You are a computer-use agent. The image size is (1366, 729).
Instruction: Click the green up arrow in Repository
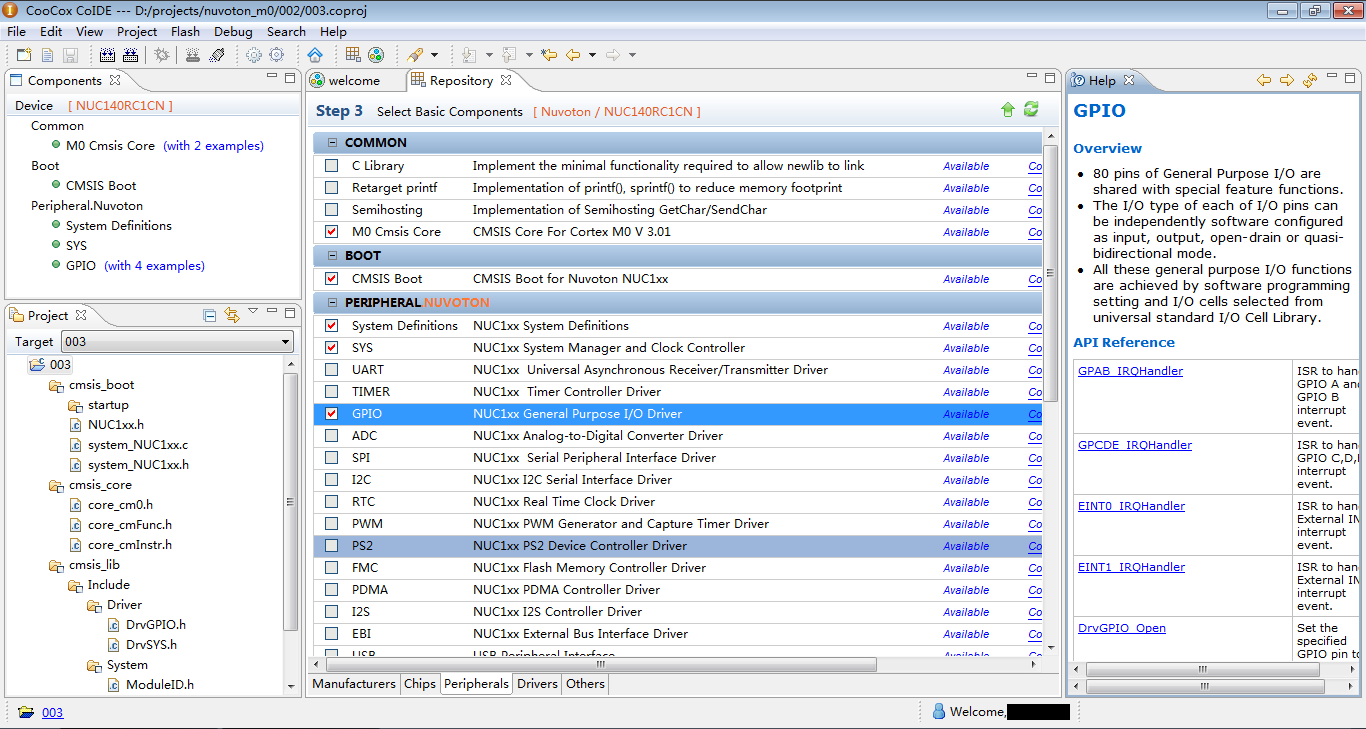(1008, 110)
